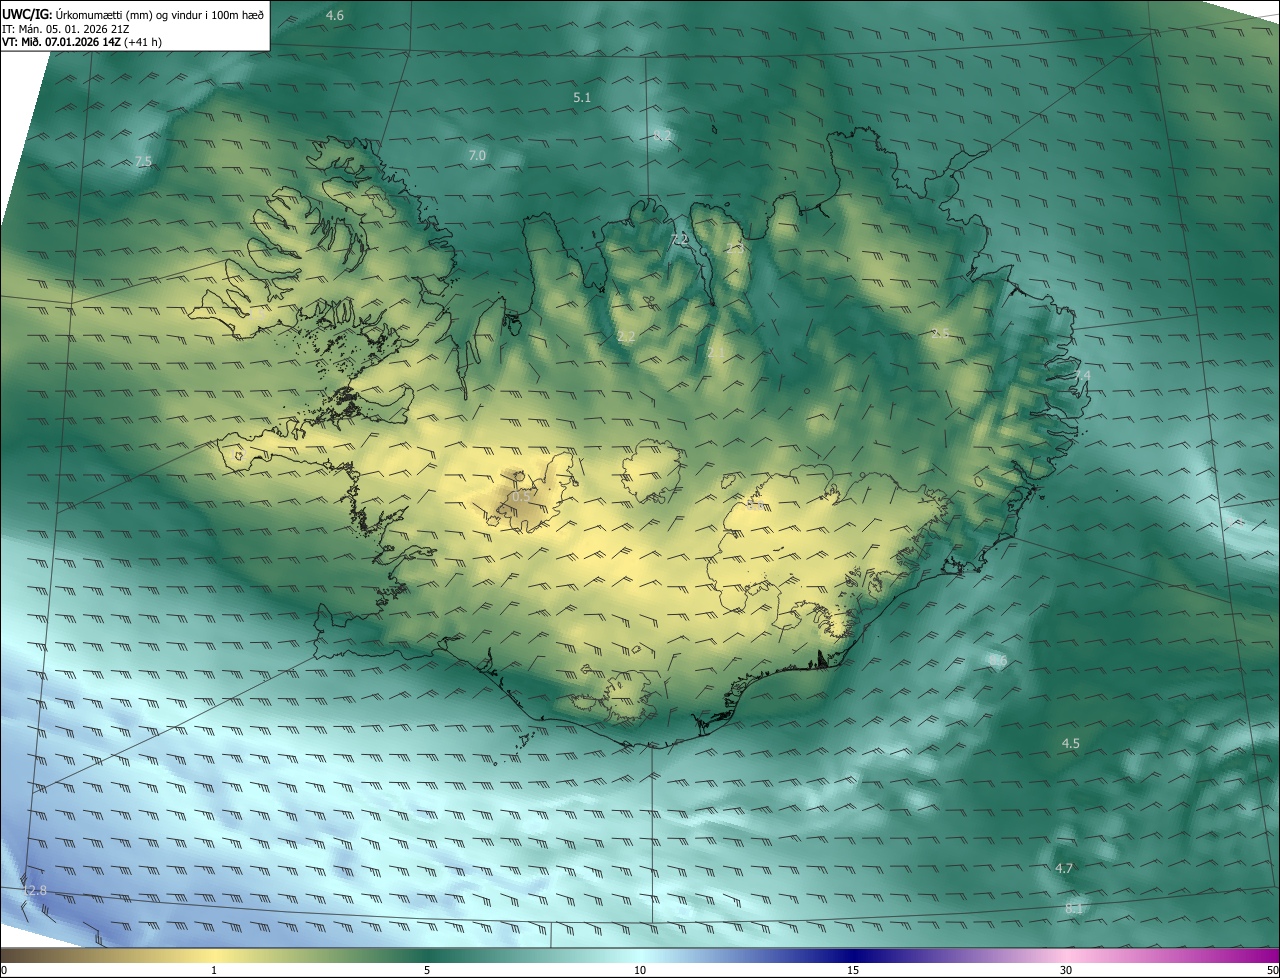Click the colour scale tick labelled 30
This screenshot has height=978, width=1280.
(x=1066, y=970)
